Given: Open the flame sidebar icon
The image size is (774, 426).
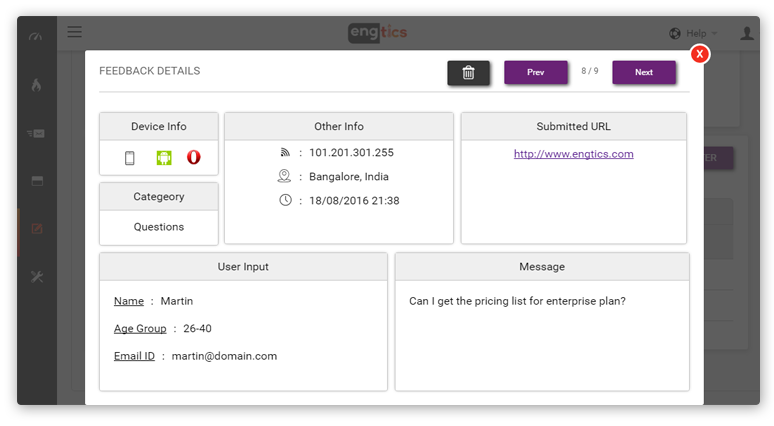Looking at the screenshot, I should coord(36,85).
